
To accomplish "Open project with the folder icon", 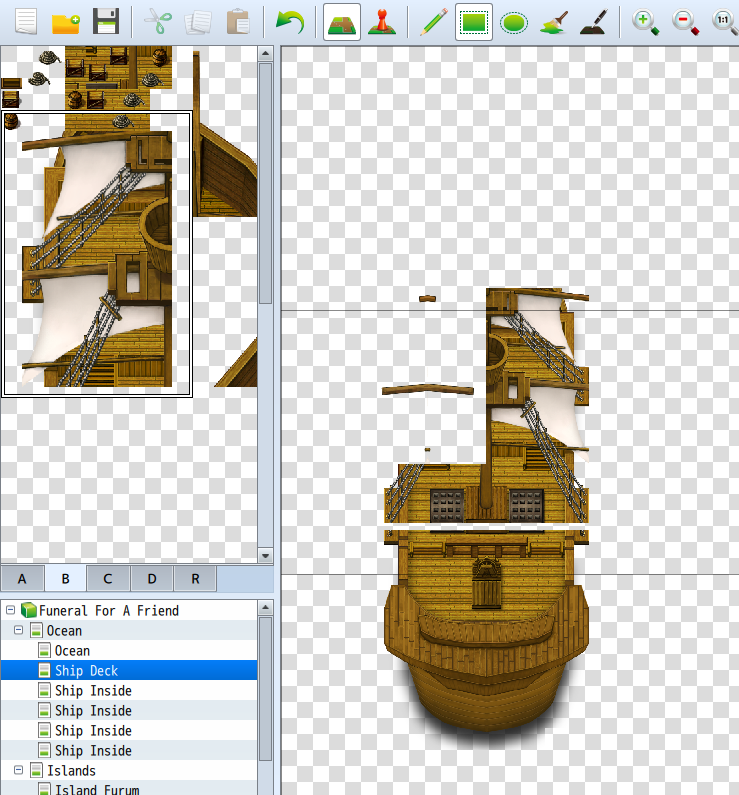I will tap(66, 22).
